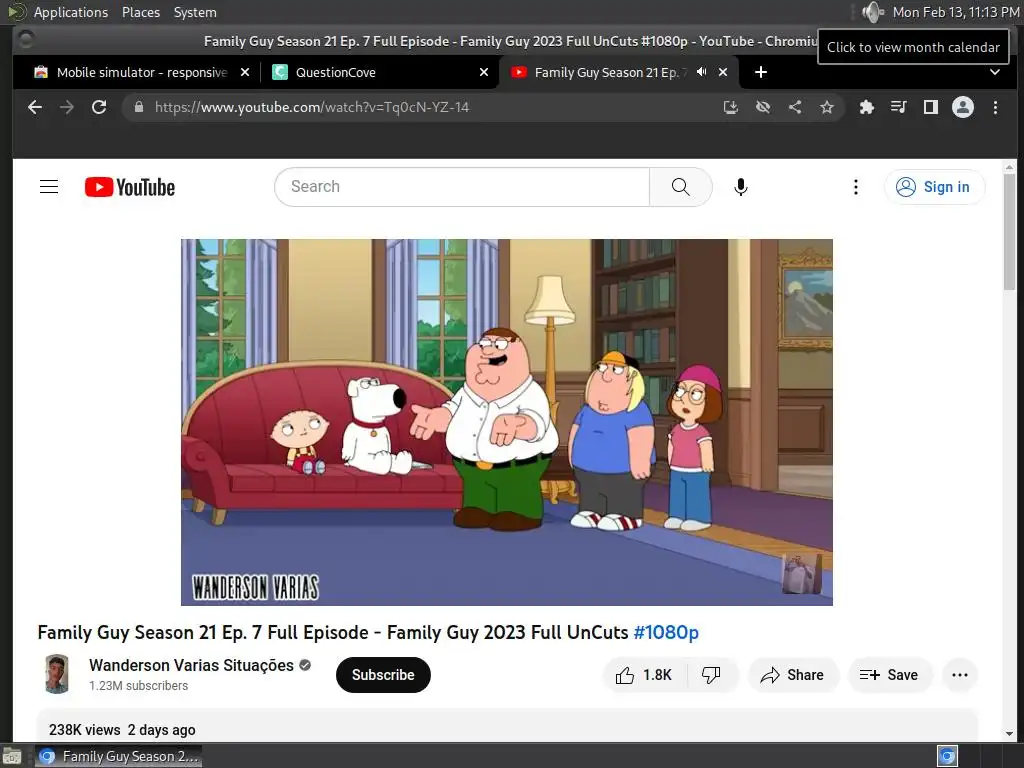The height and width of the screenshot is (768, 1024).
Task: Expand the tab search dropdown arrow
Action: 995,72
